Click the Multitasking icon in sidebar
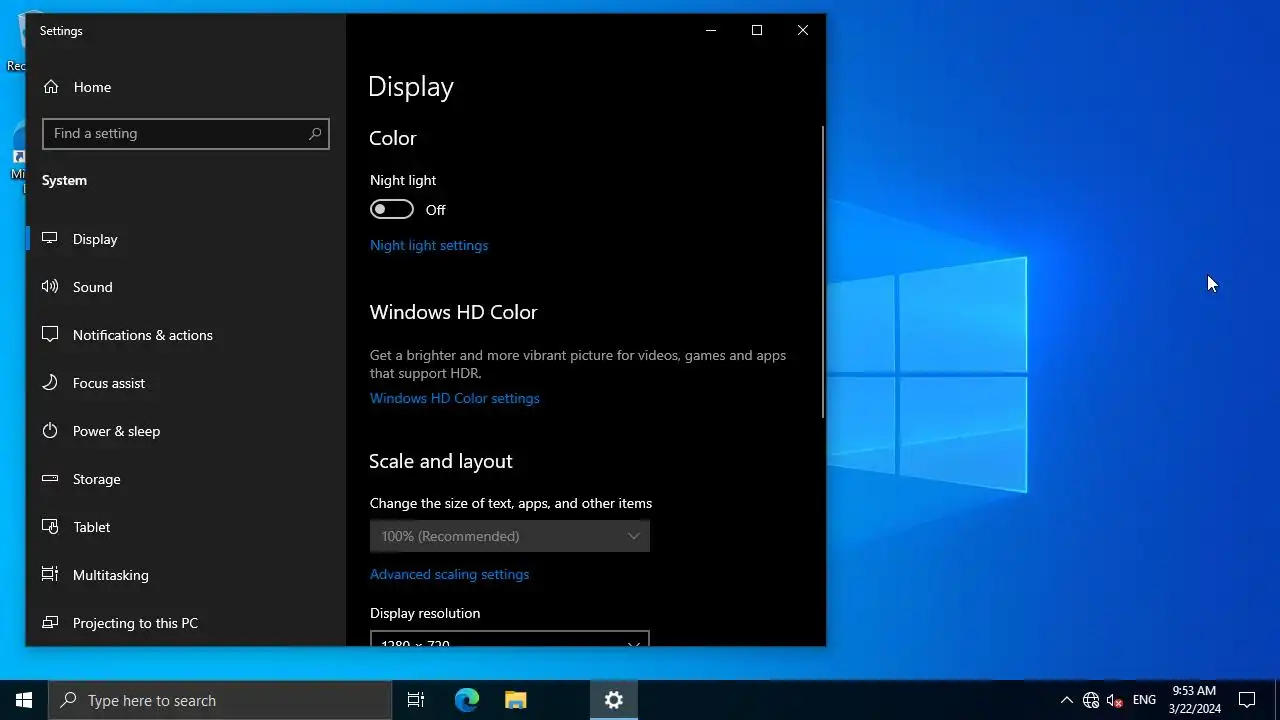The width and height of the screenshot is (1280, 720). tap(50, 575)
